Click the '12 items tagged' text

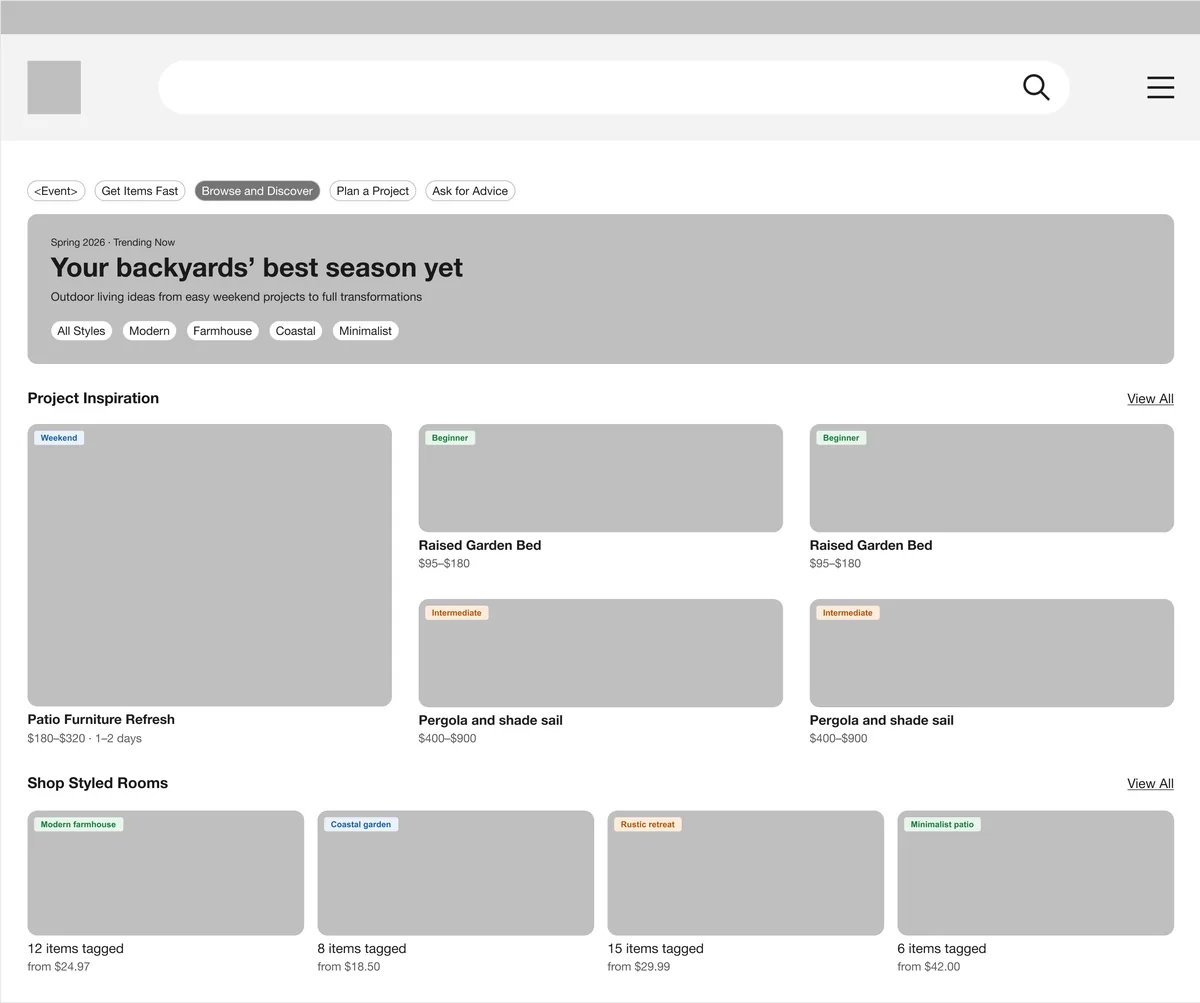(76, 949)
